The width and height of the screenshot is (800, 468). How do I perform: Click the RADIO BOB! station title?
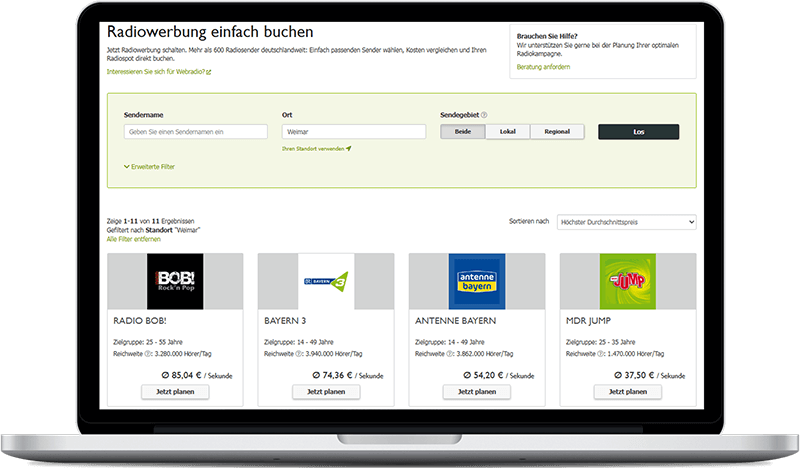click(140, 321)
